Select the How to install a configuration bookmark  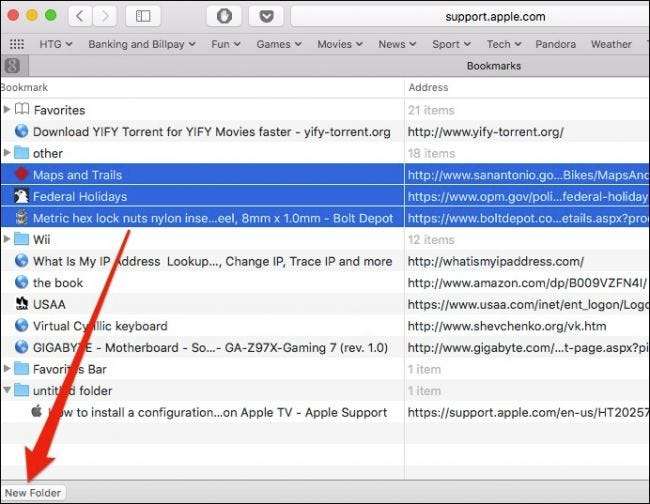tap(218, 412)
